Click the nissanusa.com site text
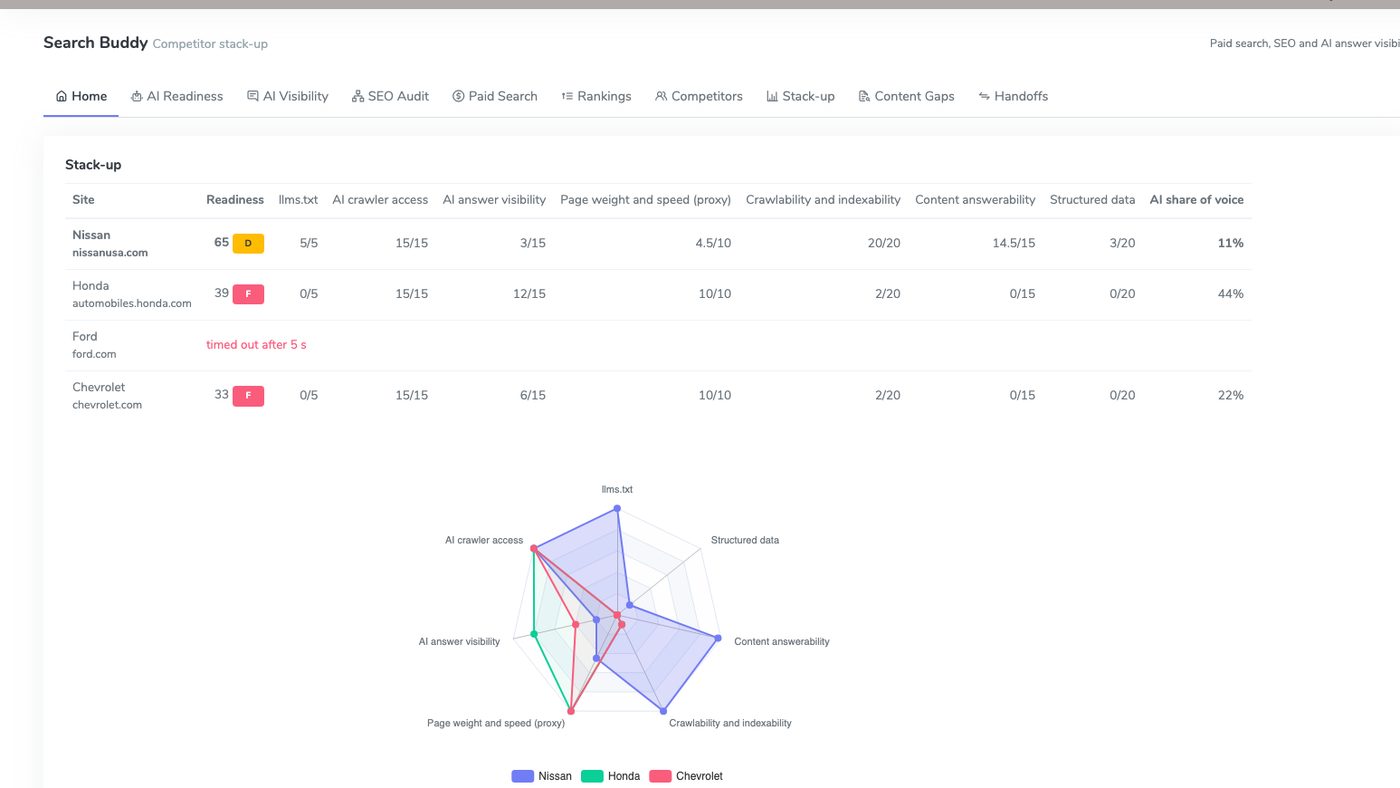Screen dimensions: 1400x788 (110, 253)
